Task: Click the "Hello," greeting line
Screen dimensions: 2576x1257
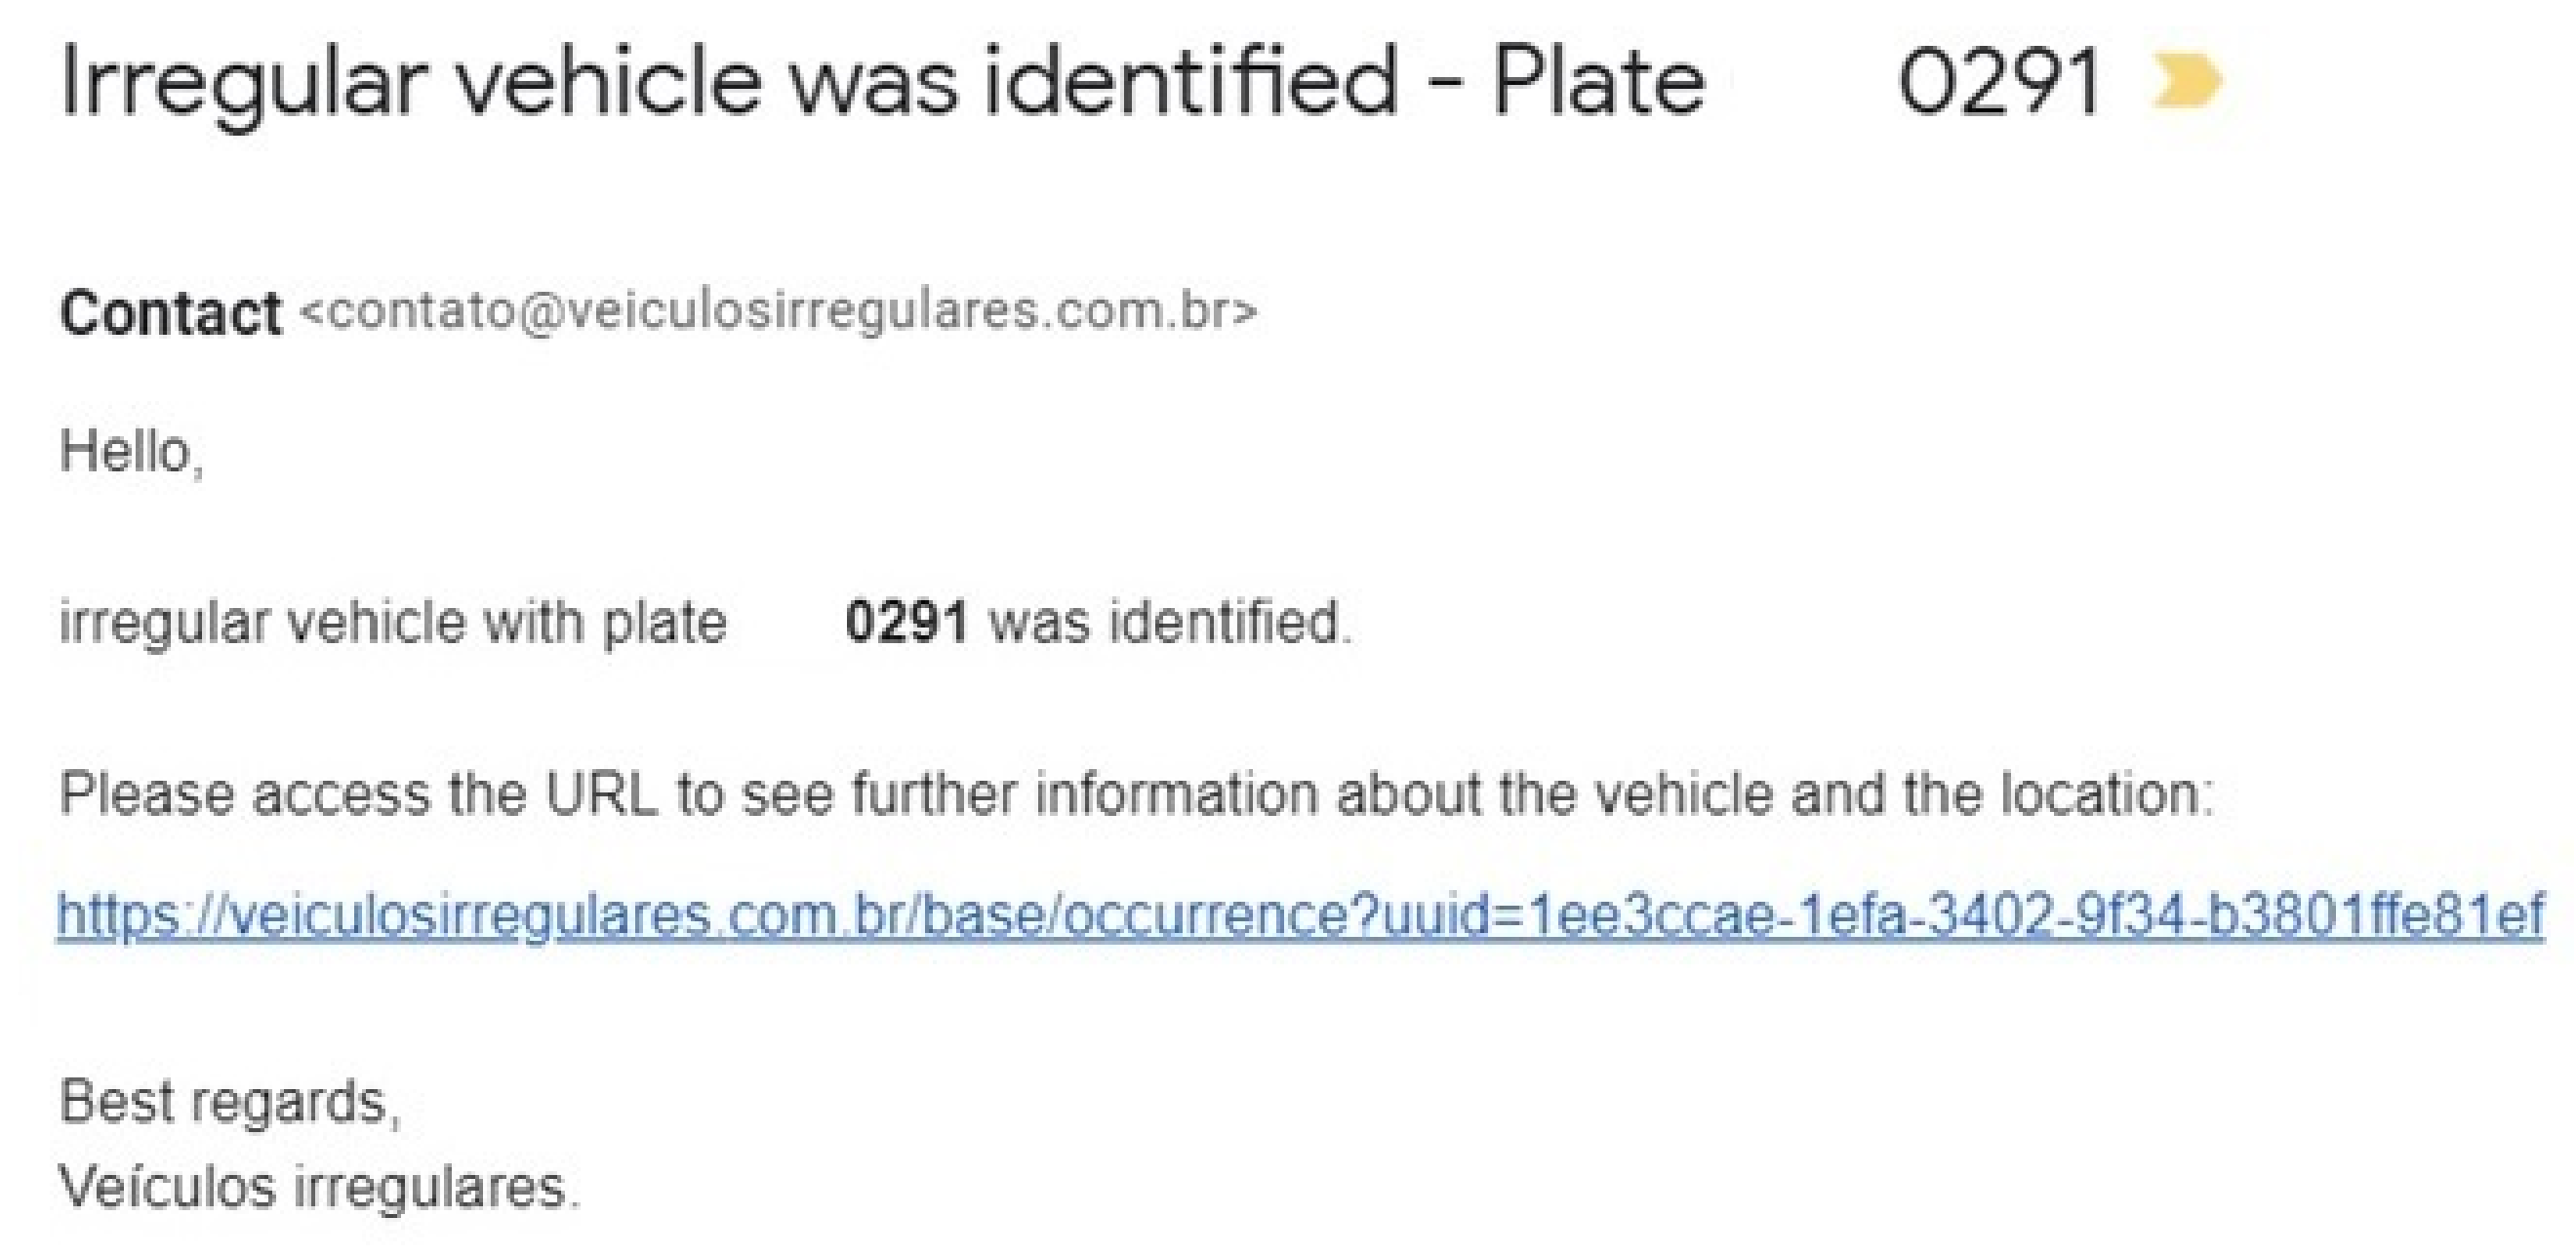Action: click(132, 452)
